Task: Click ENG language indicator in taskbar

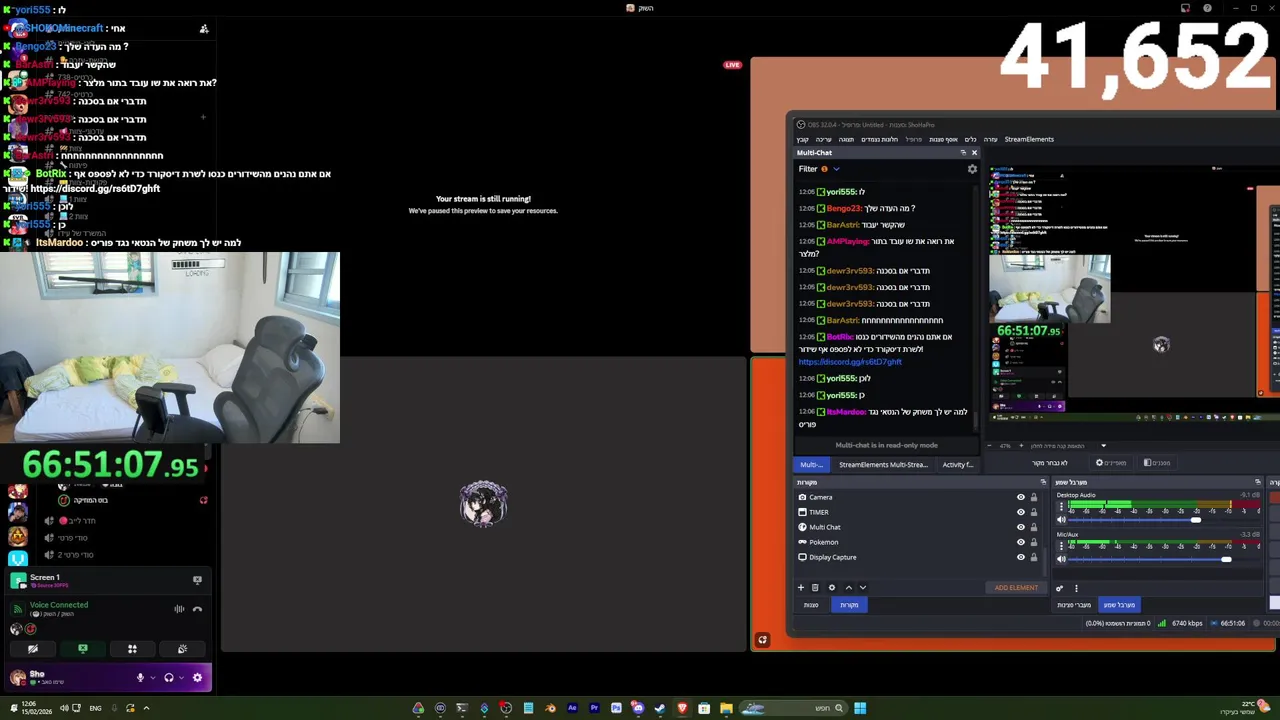Action: (95, 708)
